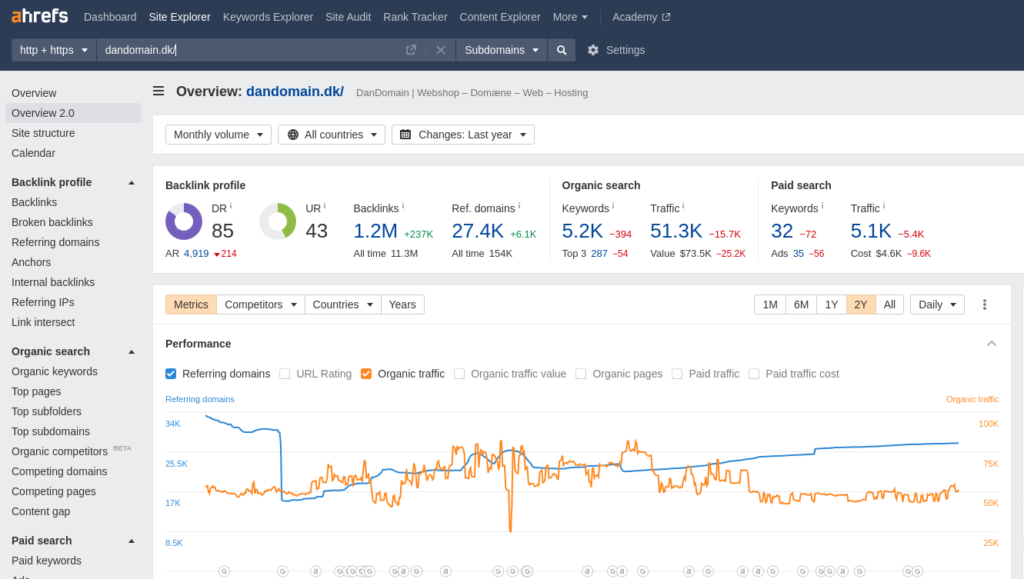The image size is (1024, 579).
Task: Open the chart options kebab menu
Action: point(984,304)
